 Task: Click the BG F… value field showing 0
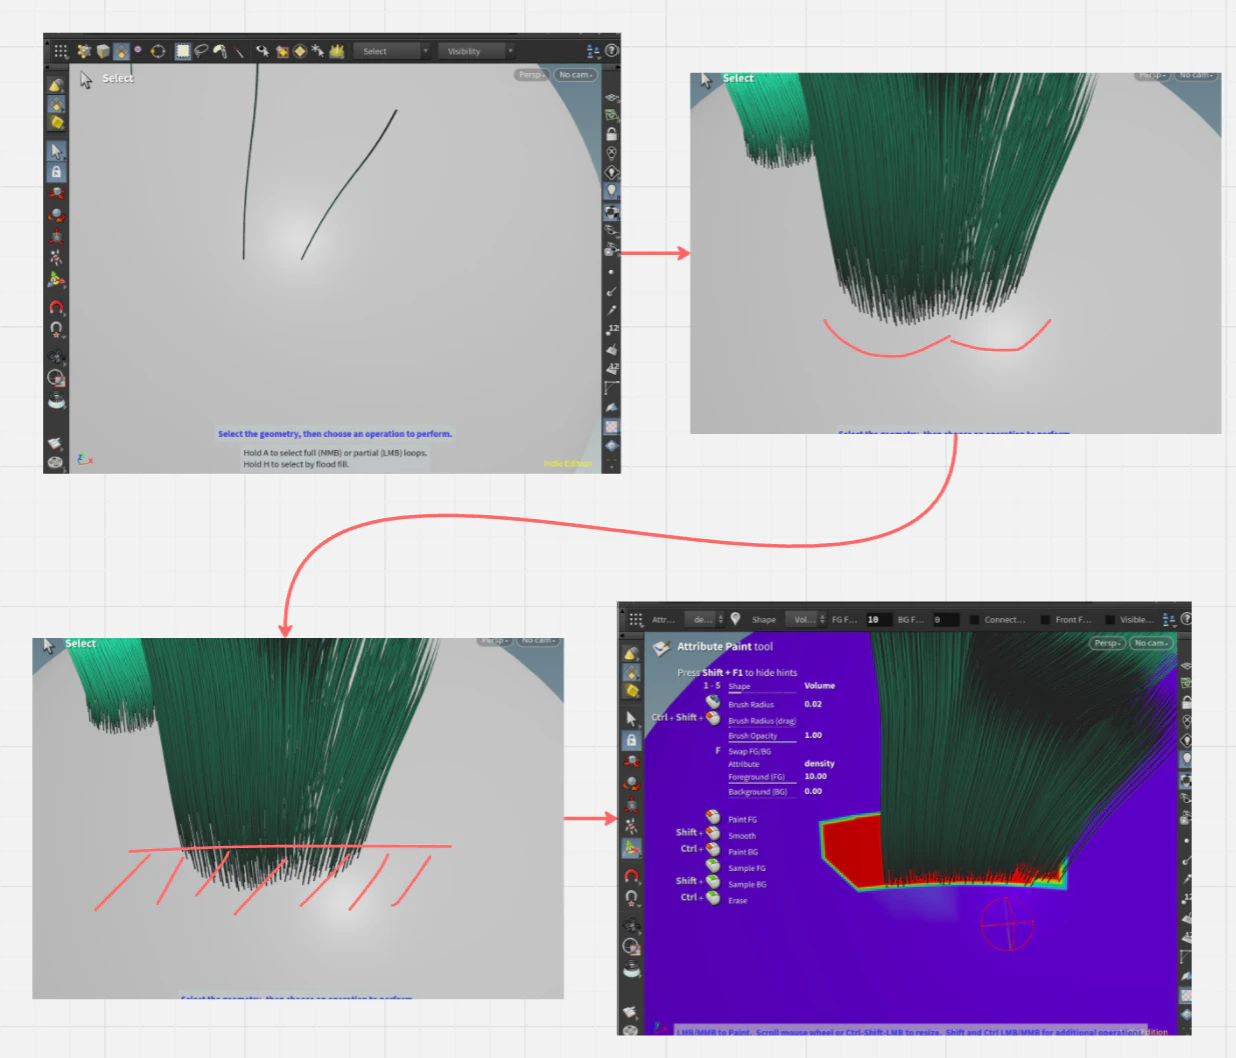pos(946,620)
